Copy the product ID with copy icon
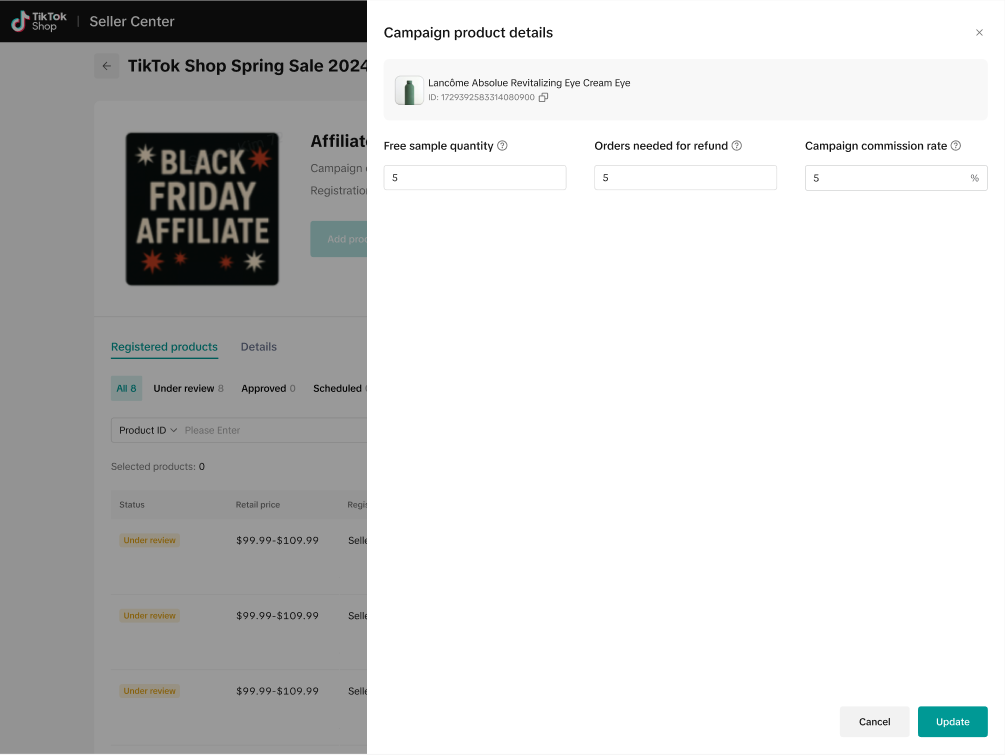The height and width of the screenshot is (755, 1005). [x=544, y=98]
